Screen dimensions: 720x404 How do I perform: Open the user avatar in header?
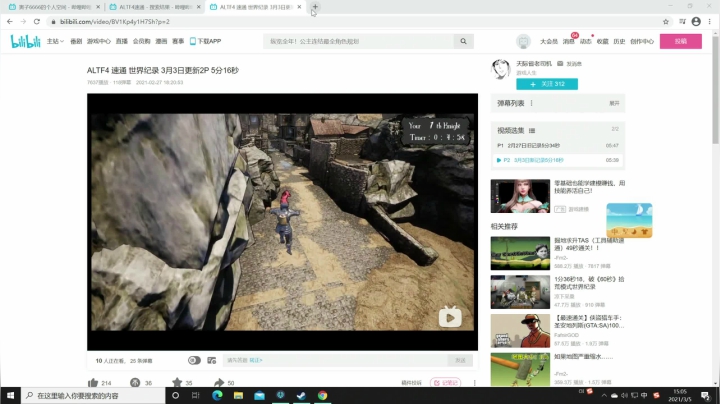(x=523, y=41)
